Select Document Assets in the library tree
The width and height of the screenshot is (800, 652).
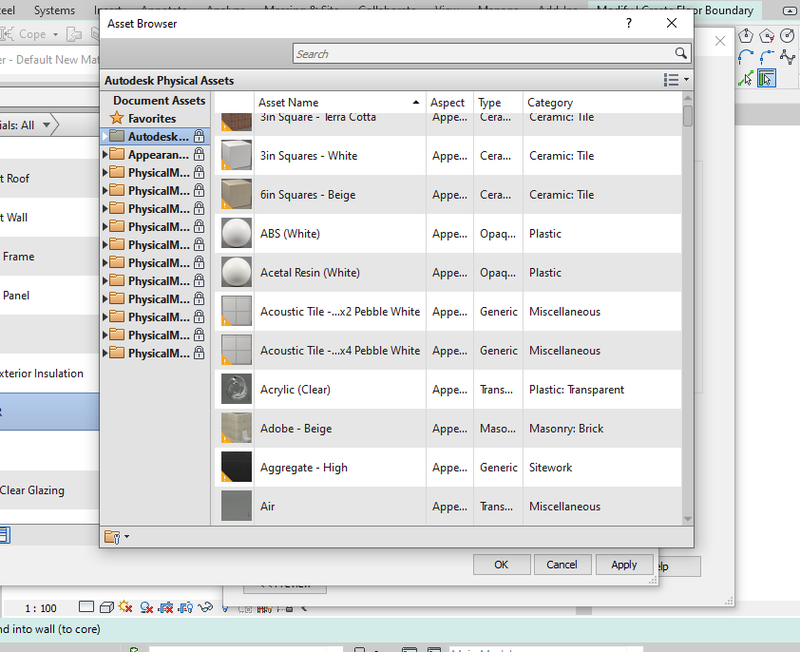(159, 101)
